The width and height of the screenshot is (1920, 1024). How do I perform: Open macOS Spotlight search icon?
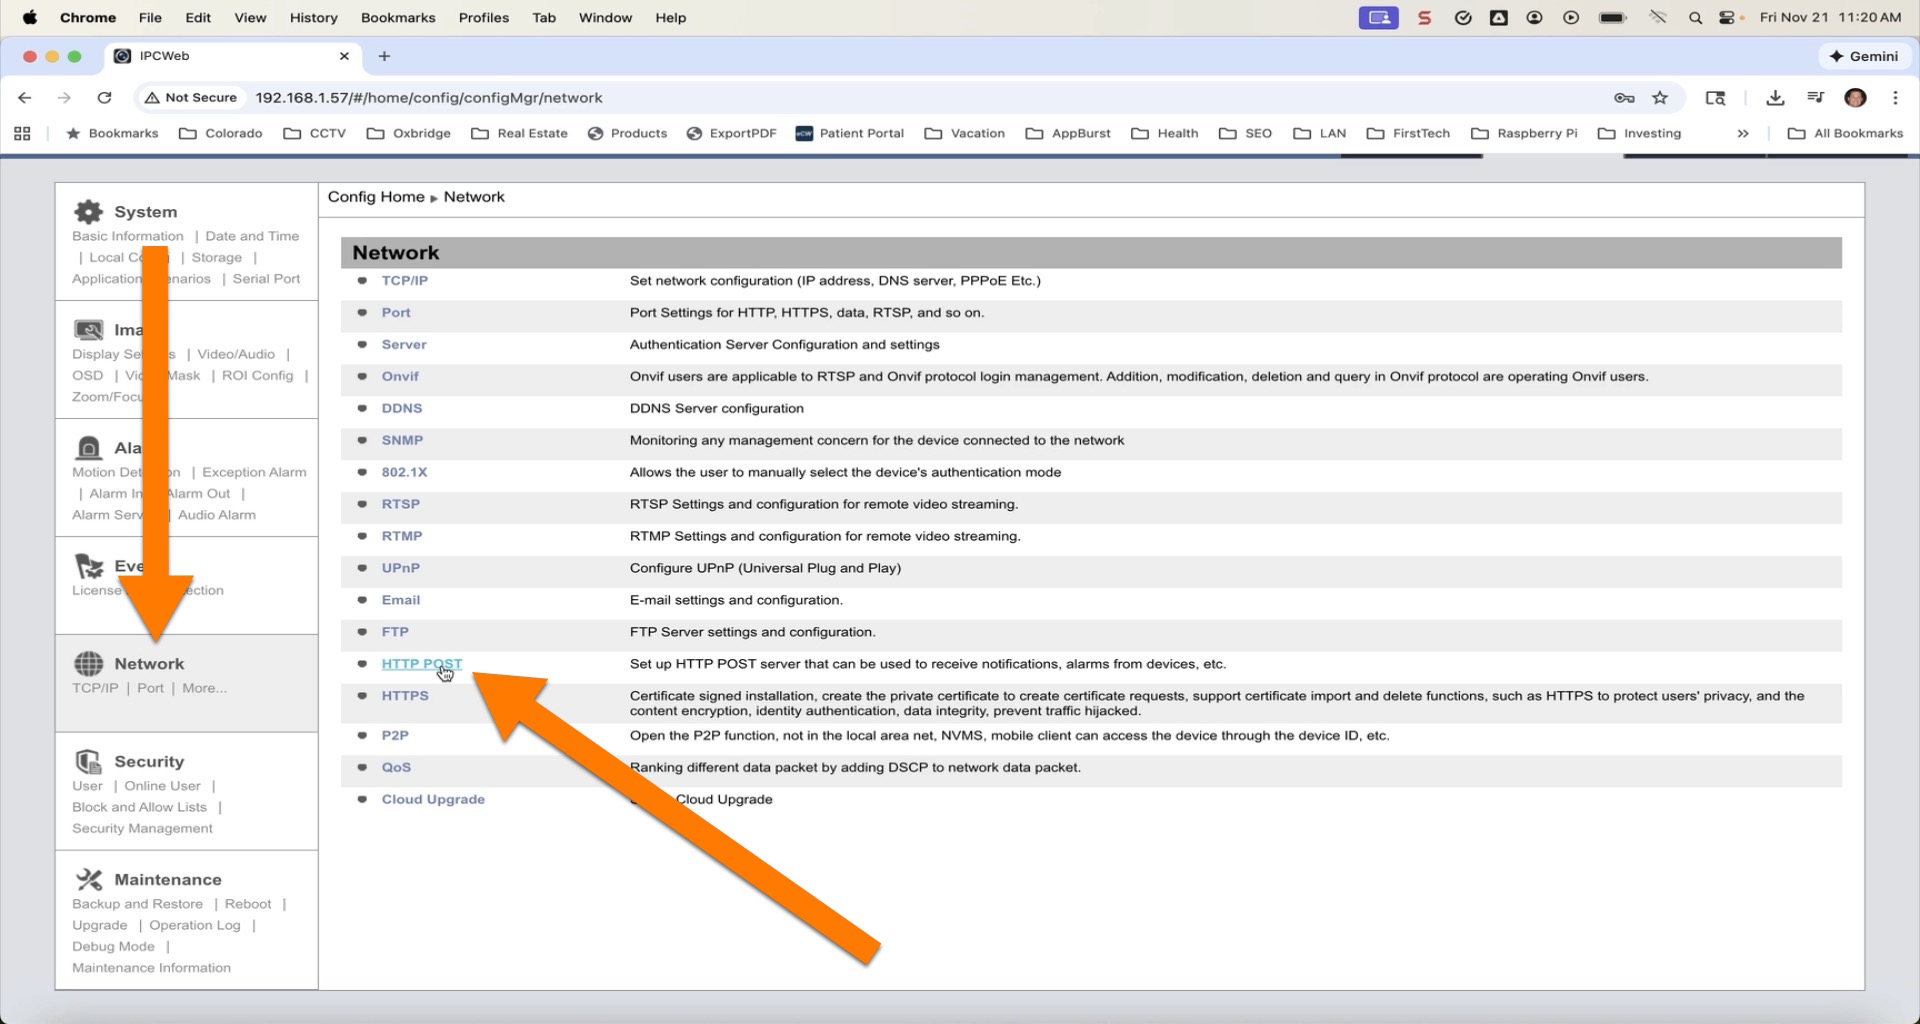coord(1695,17)
